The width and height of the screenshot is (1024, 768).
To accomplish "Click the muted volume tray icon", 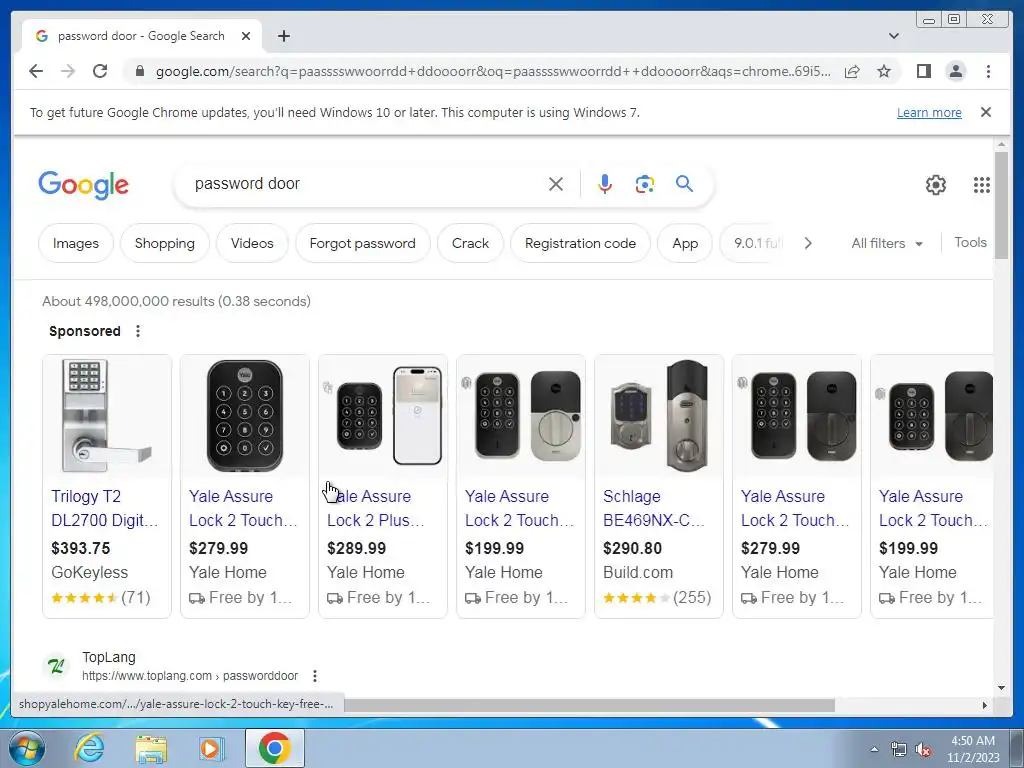I will click(923, 749).
